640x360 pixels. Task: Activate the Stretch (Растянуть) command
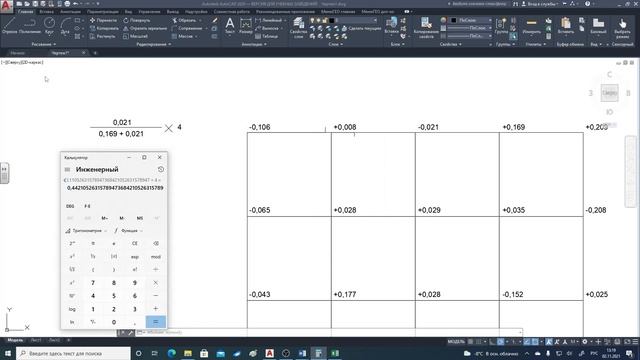[x=102, y=36]
